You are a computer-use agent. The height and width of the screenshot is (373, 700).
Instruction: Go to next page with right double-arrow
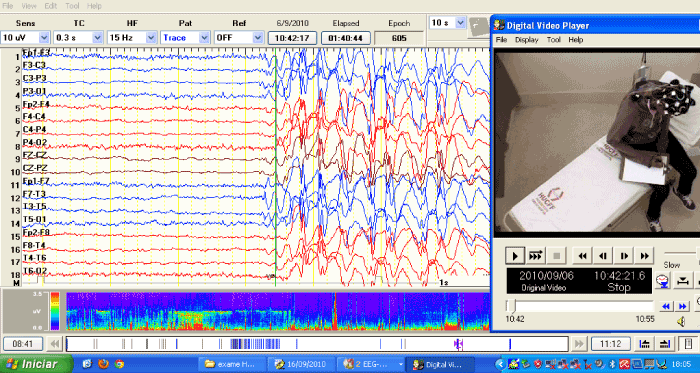point(579,344)
